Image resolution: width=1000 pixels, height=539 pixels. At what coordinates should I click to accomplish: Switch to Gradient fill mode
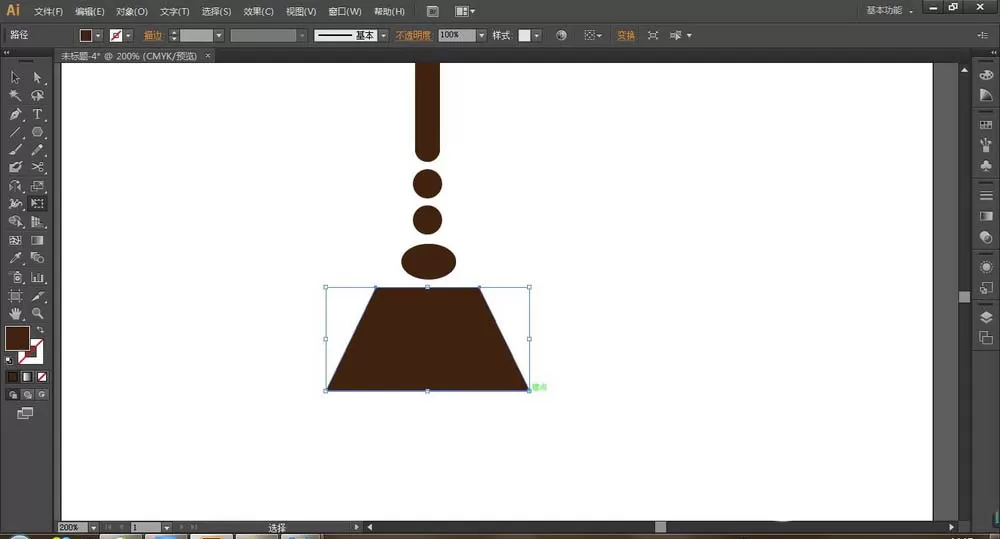click(27, 377)
